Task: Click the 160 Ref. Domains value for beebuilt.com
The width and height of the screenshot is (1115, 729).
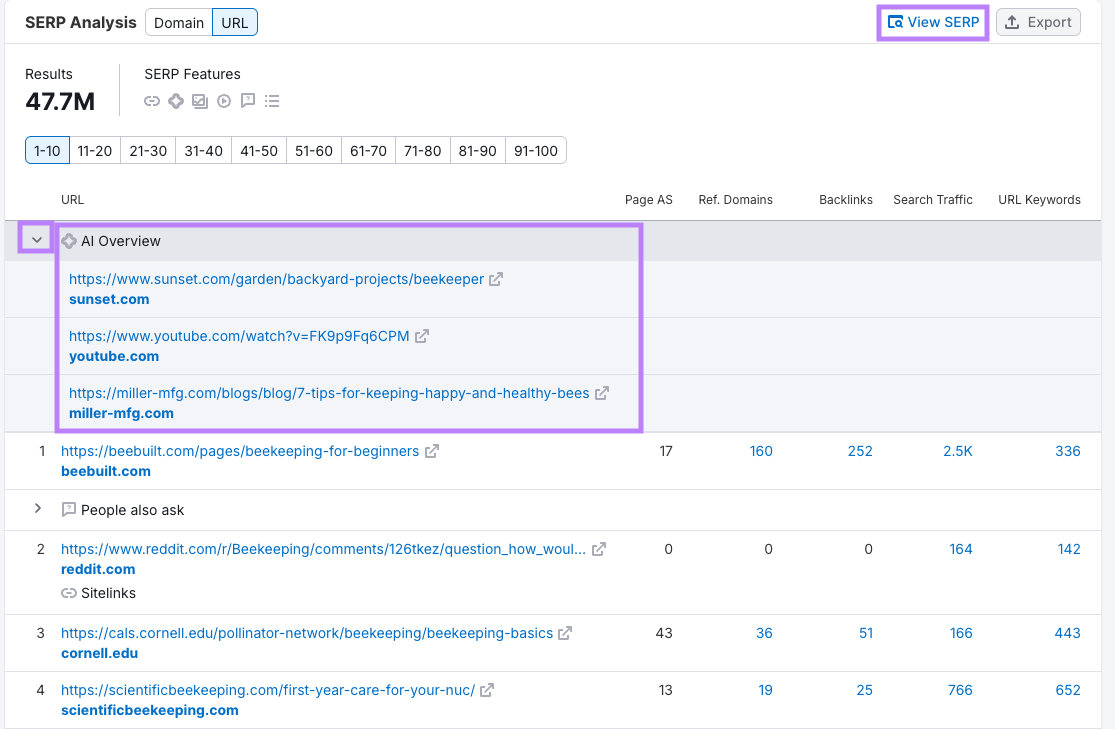Action: point(761,451)
